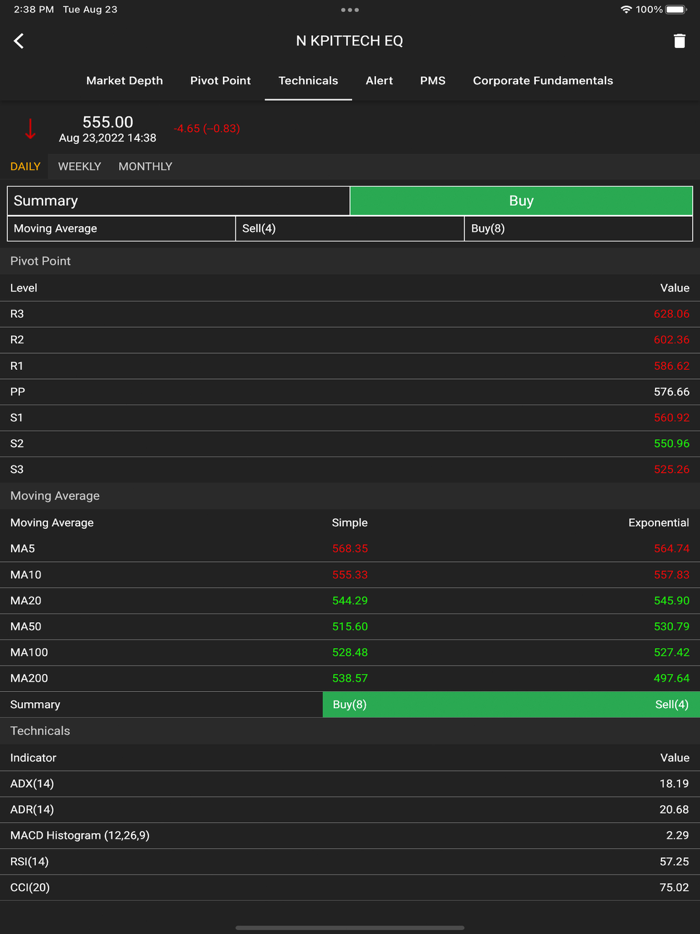This screenshot has width=700, height=934.
Task: Switch to the WEEKLY timeframe
Action: pos(79,167)
